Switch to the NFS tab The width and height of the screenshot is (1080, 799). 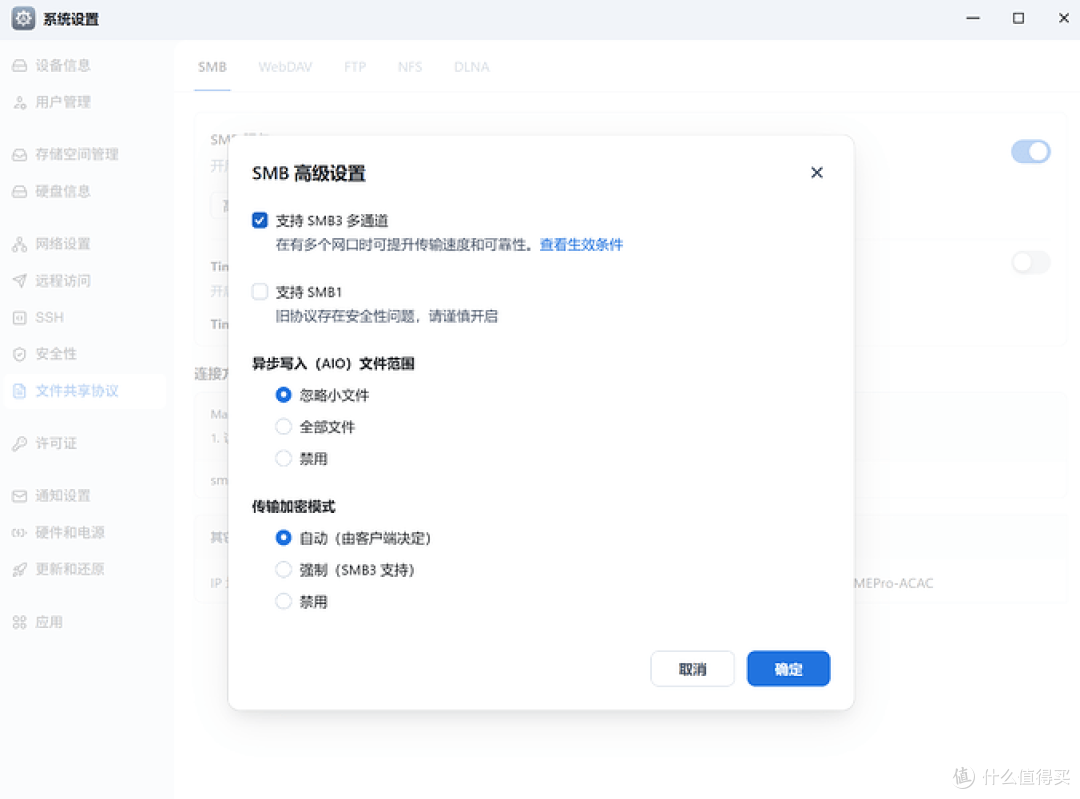click(410, 66)
